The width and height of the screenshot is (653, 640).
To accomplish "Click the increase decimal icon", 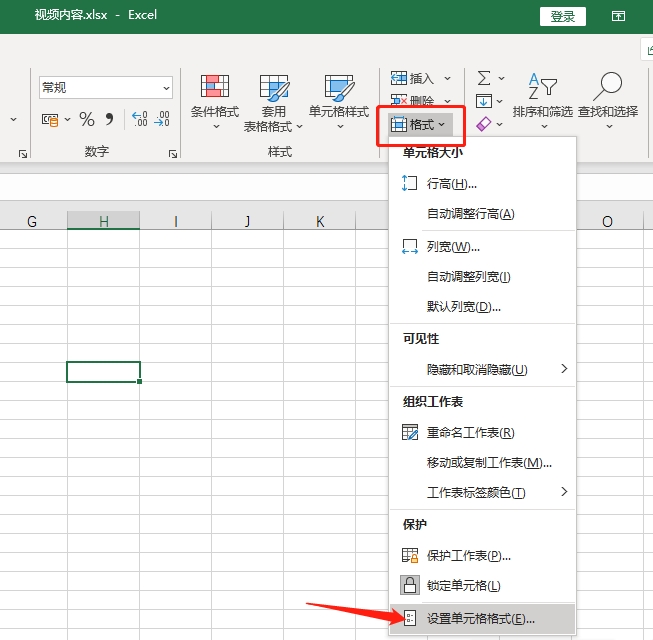I will click(139, 119).
